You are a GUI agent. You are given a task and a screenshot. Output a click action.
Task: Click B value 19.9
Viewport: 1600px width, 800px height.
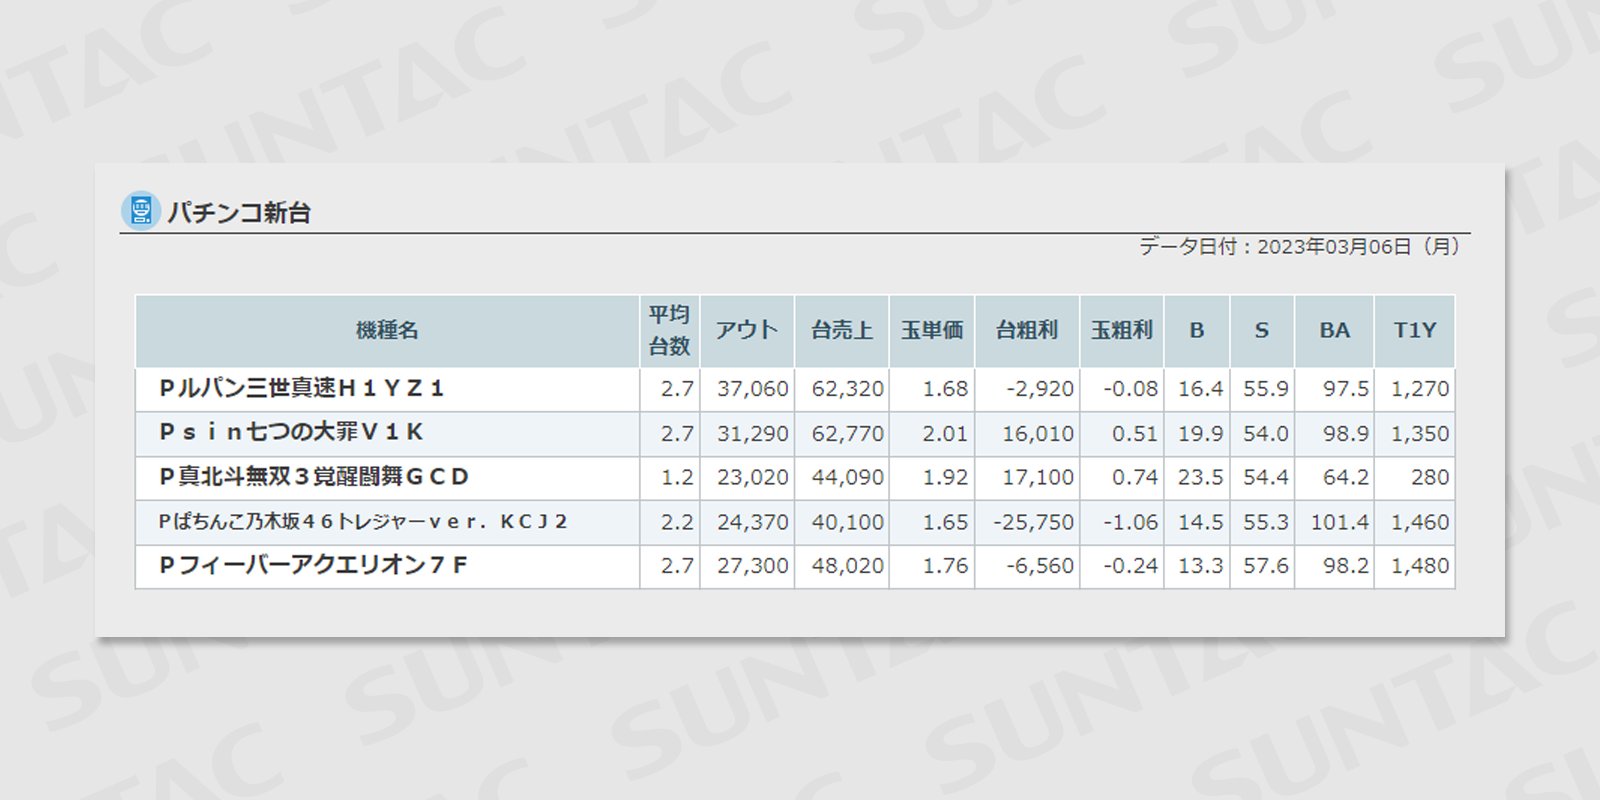tap(1201, 434)
